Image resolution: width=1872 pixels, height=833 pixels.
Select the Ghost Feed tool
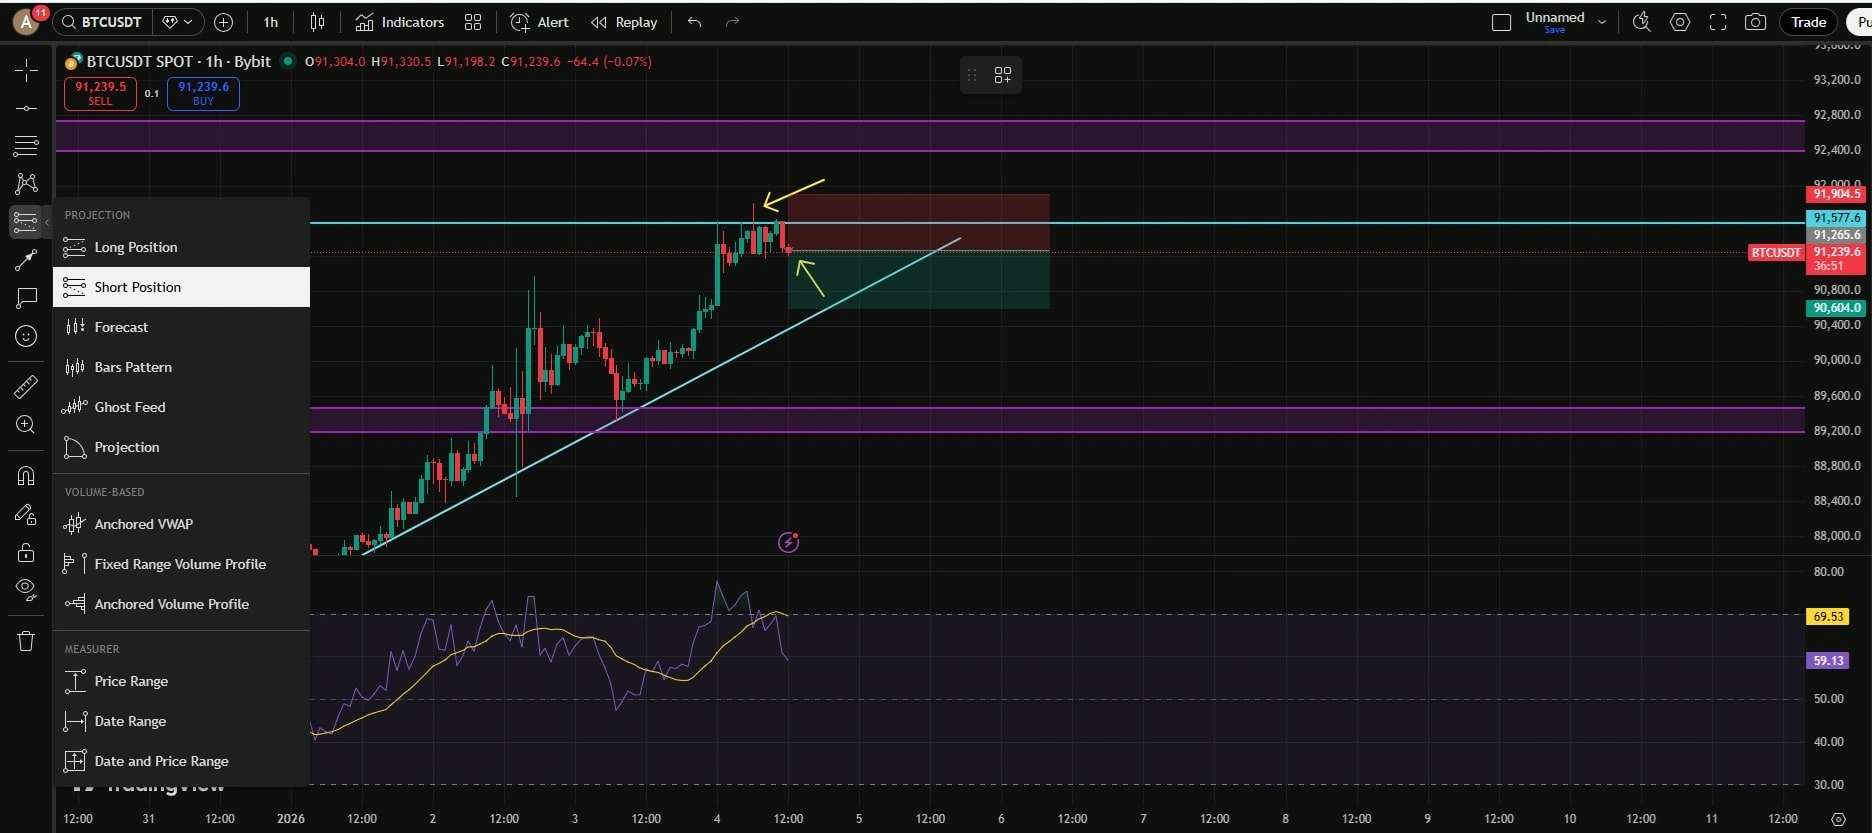(x=181, y=407)
